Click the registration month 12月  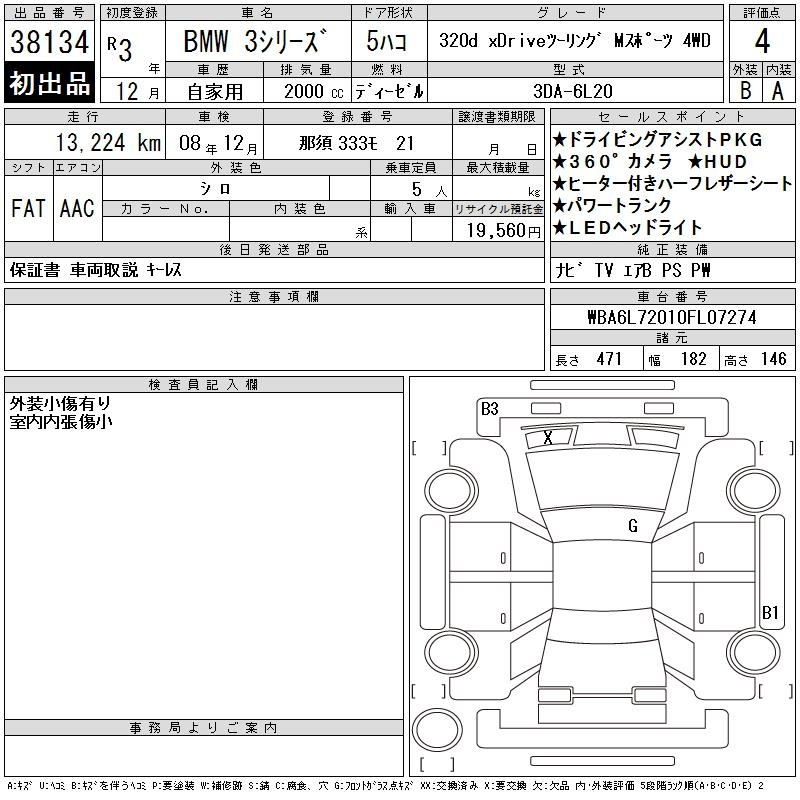coord(138,92)
